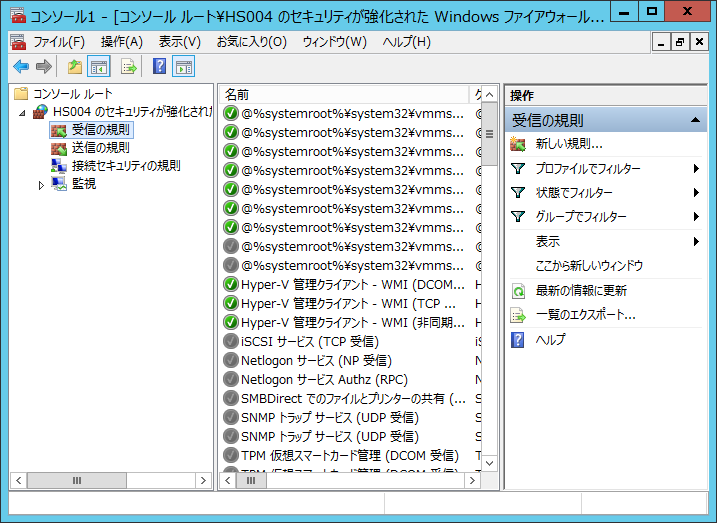Click the グループでフィルター funnel icon
Image resolution: width=717 pixels, height=523 pixels.
click(518, 216)
